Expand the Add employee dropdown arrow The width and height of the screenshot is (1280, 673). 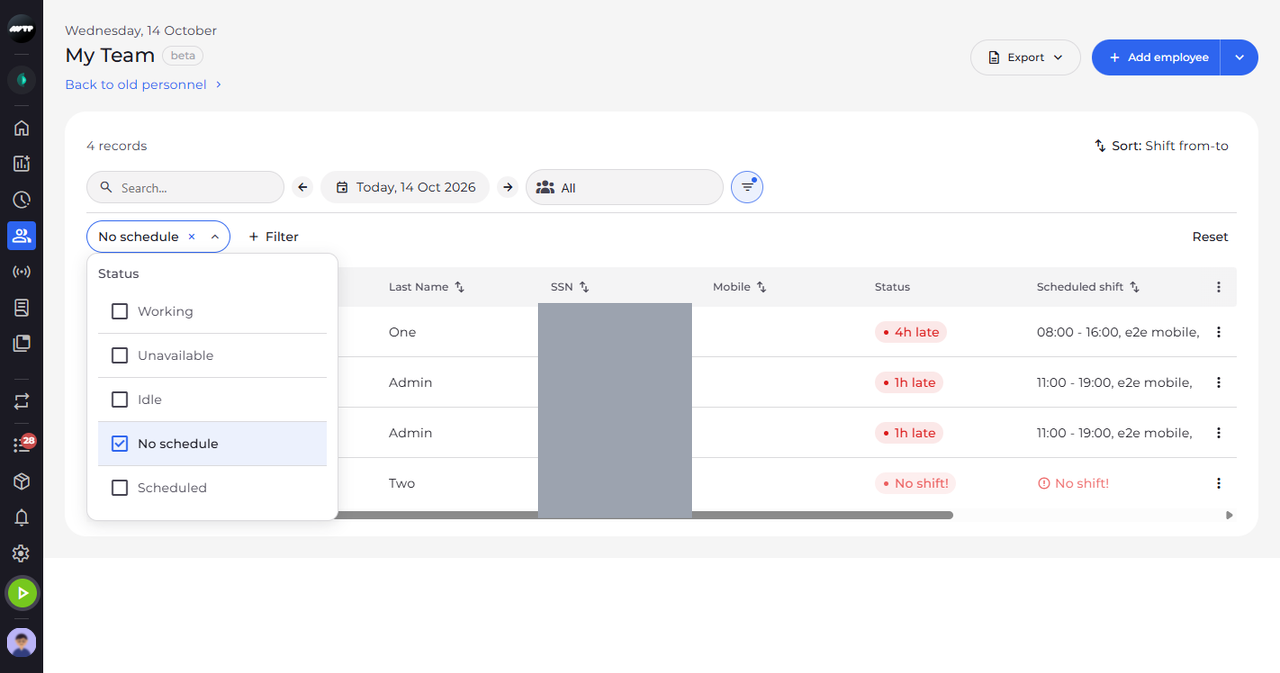coord(1239,57)
